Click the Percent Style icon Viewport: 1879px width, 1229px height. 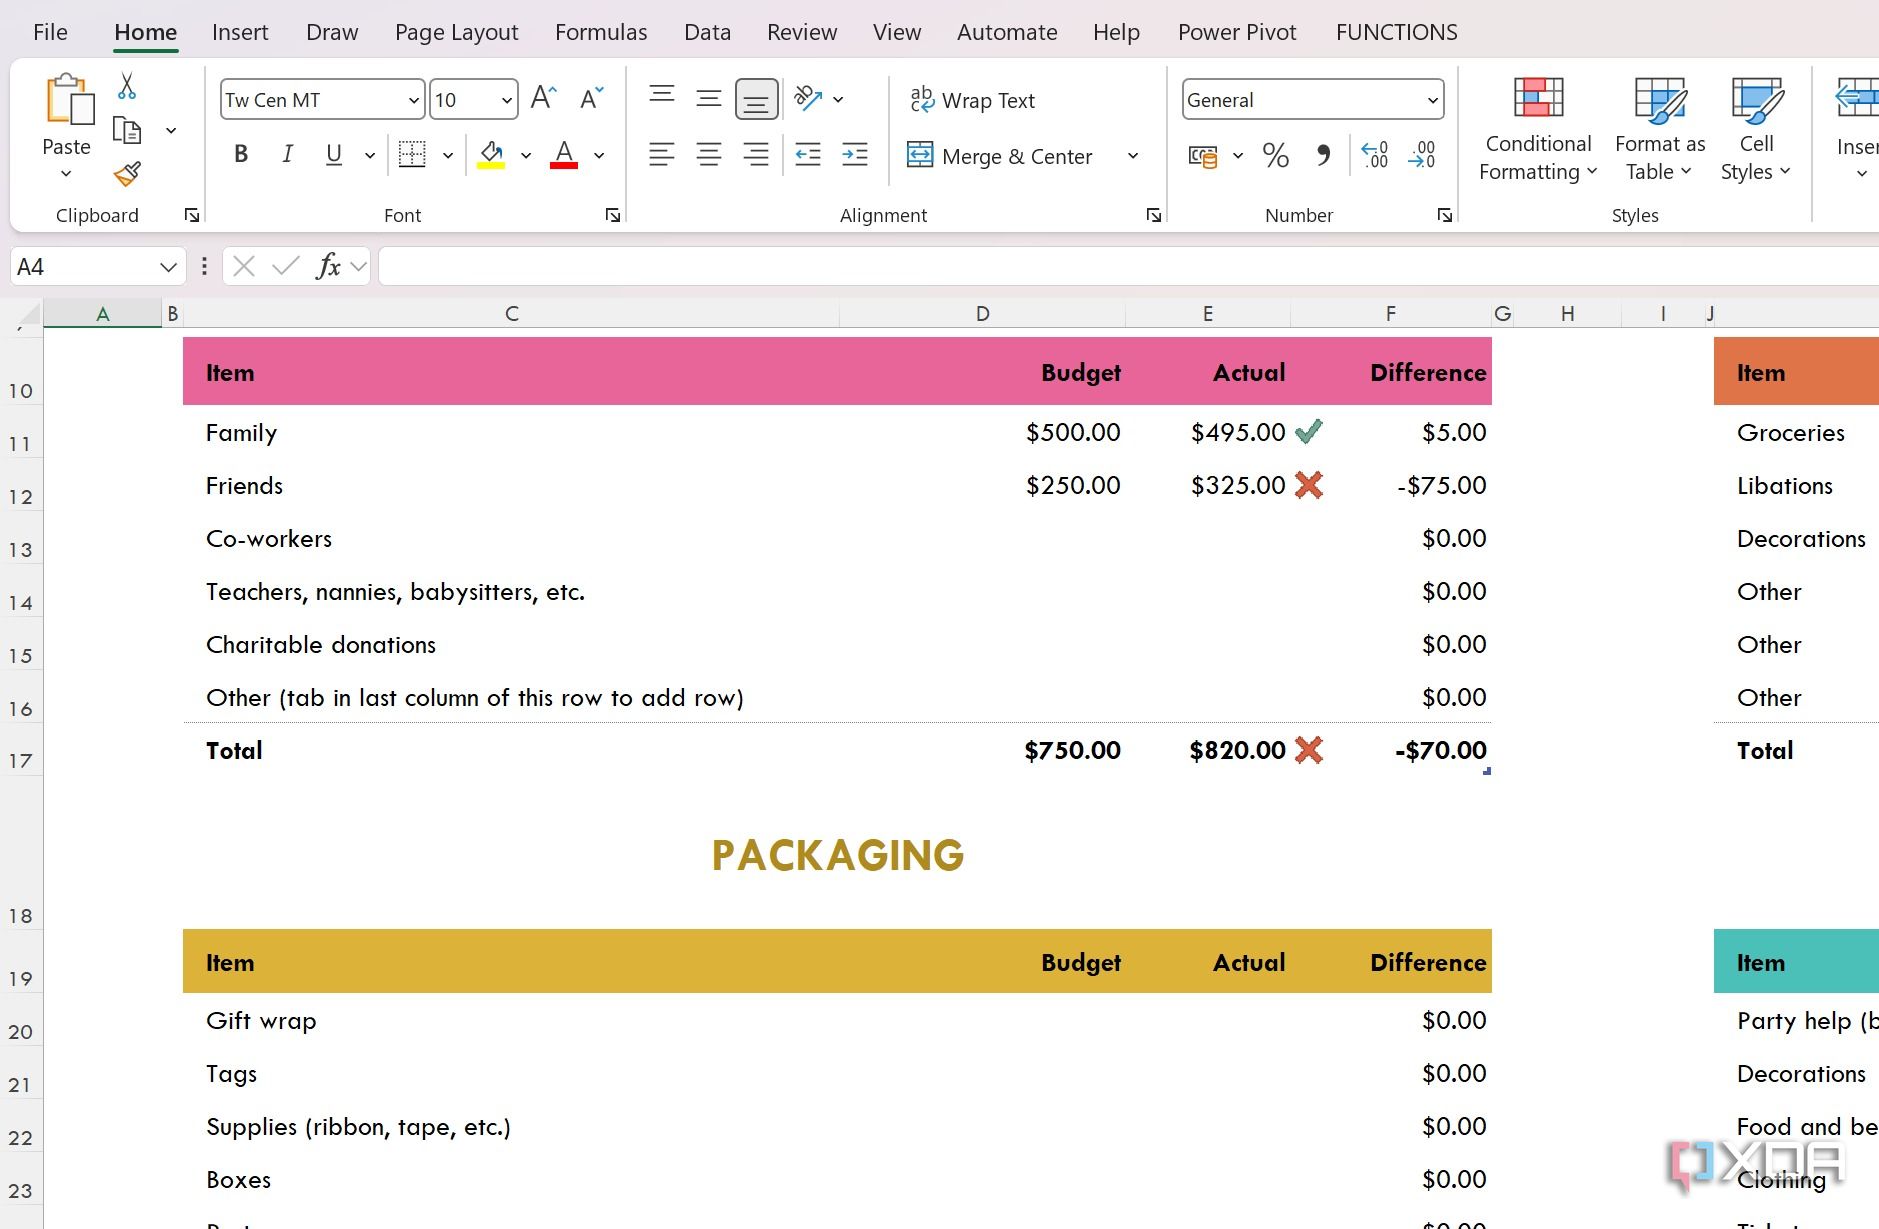coord(1275,155)
